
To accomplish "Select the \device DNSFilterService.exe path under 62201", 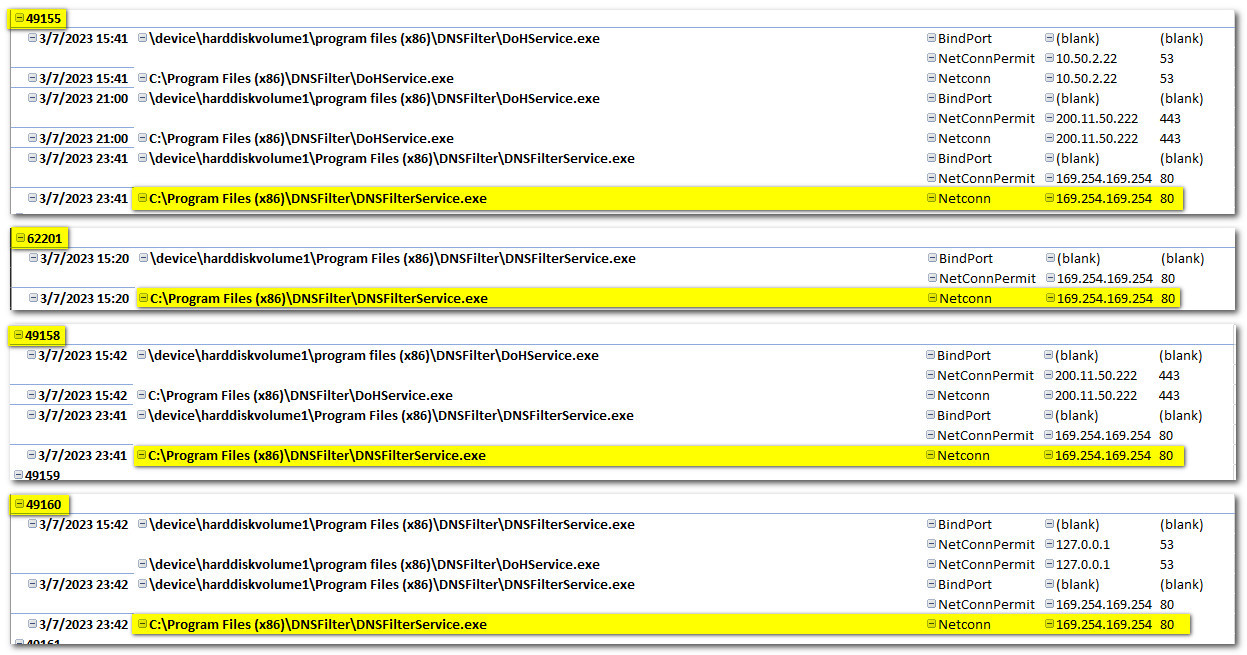I will tap(392, 258).
